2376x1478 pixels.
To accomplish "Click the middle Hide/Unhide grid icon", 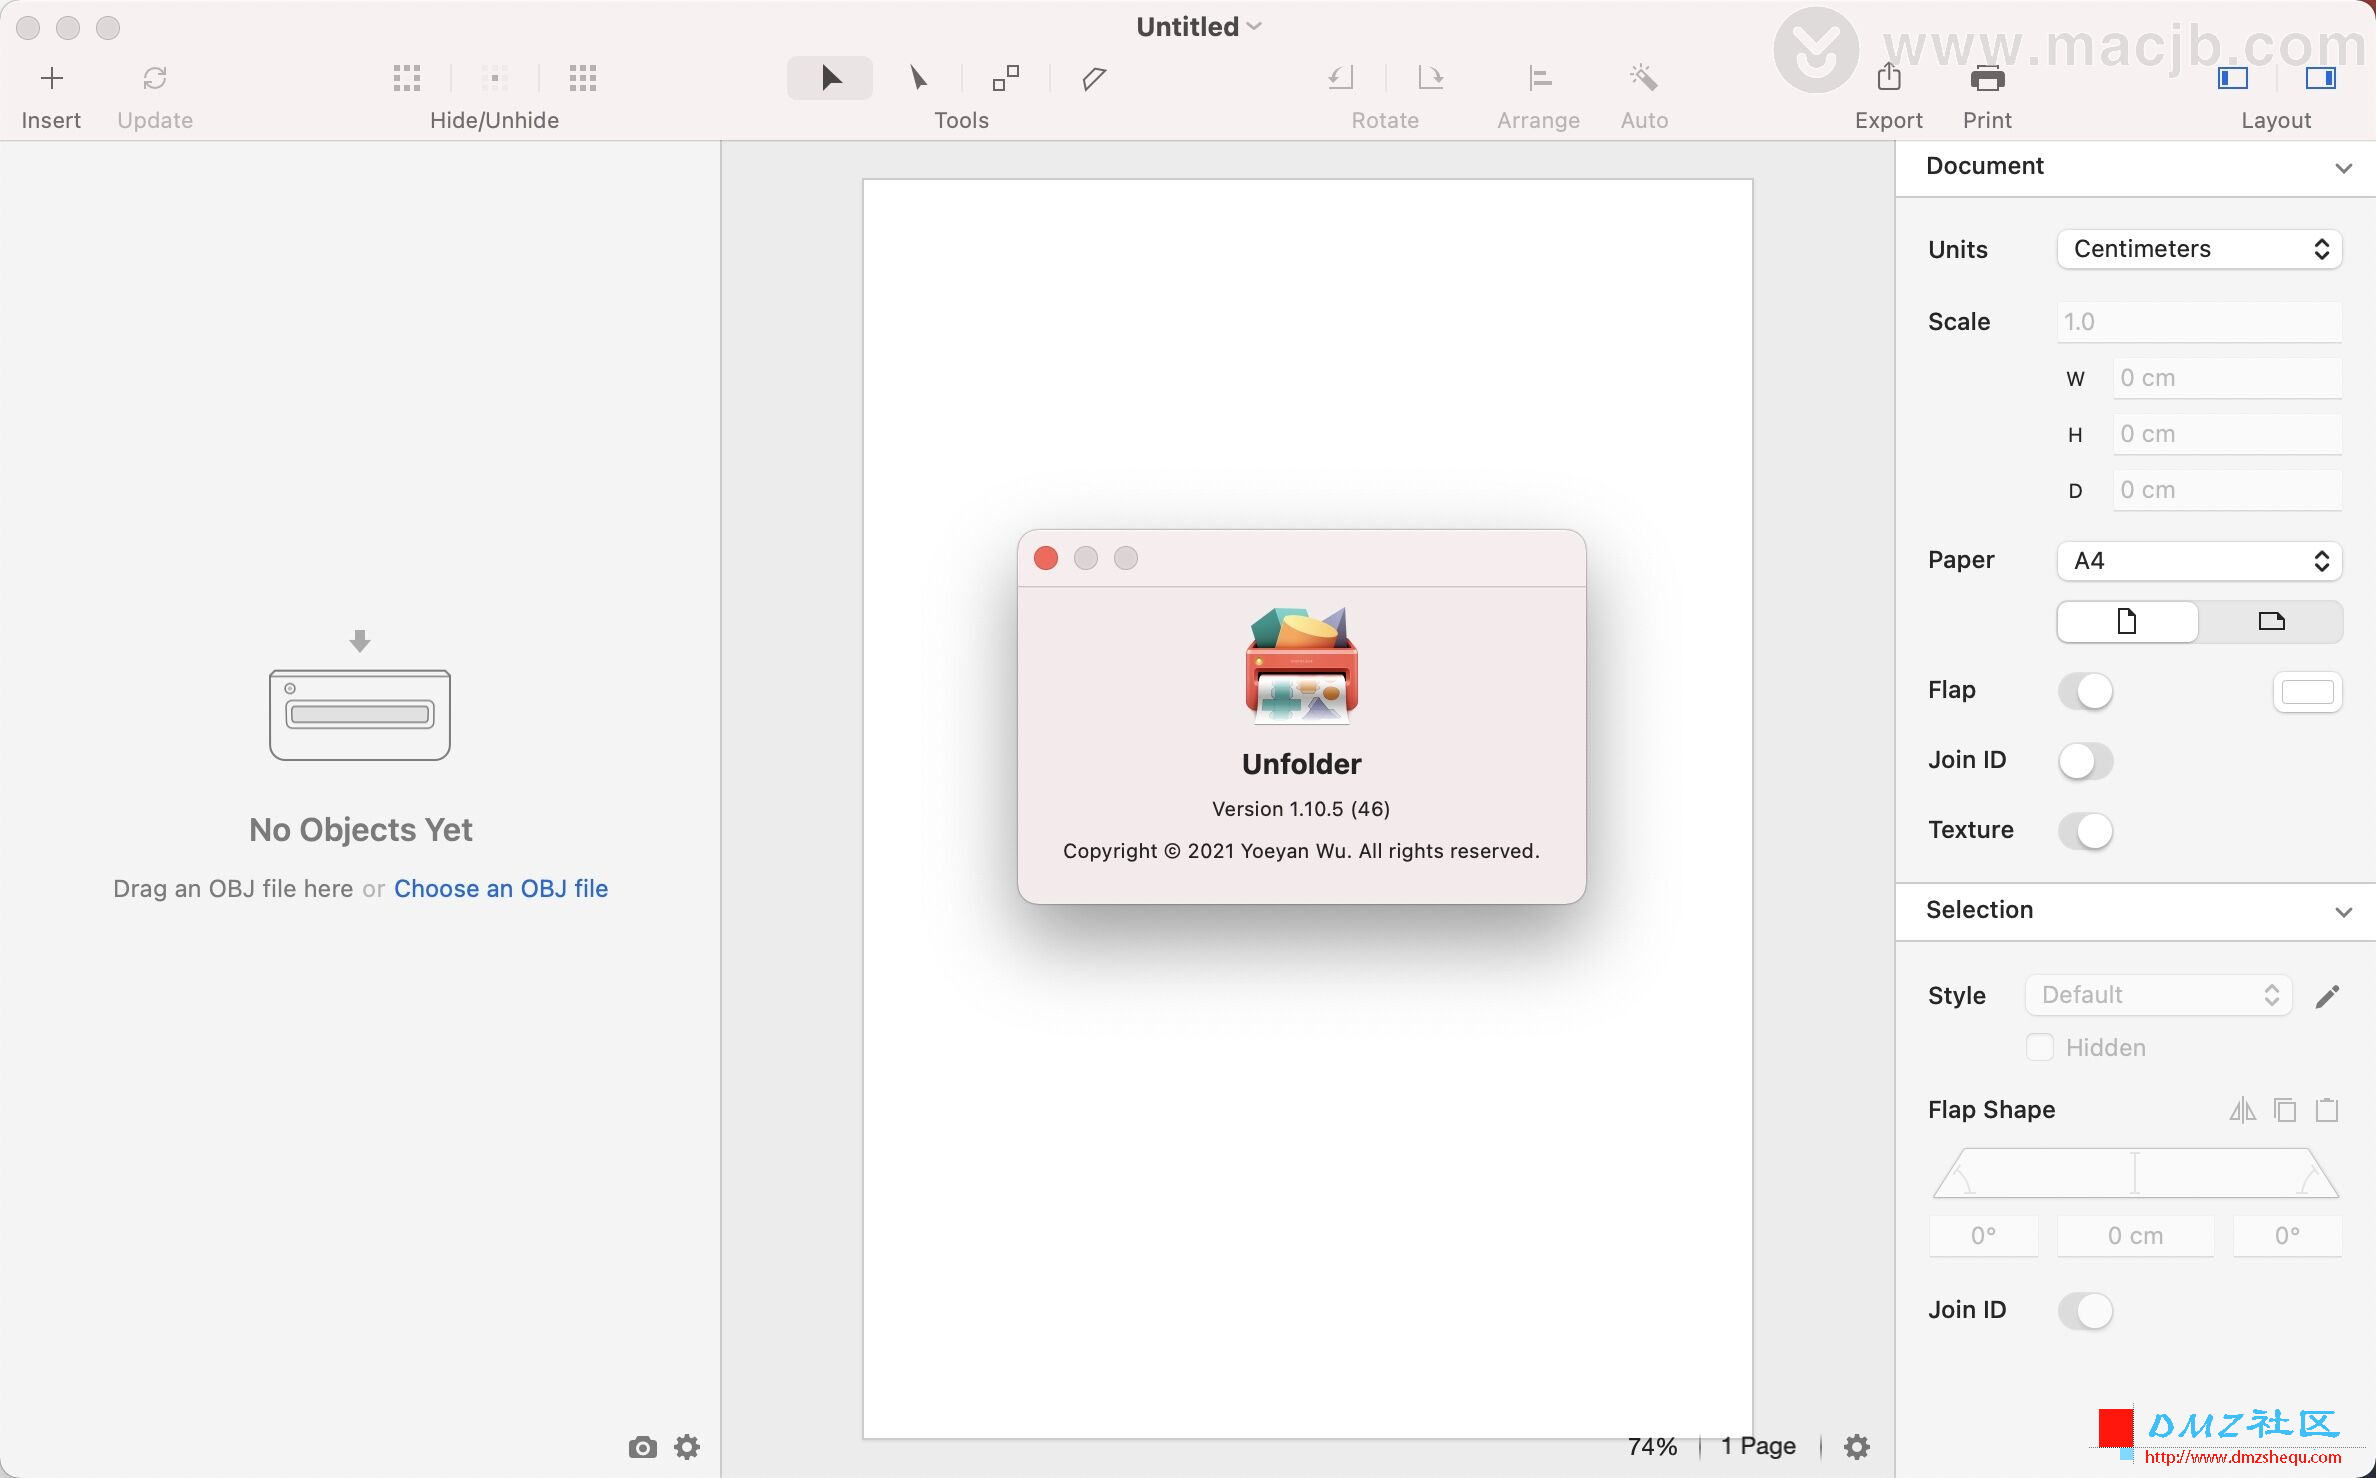I will click(495, 78).
